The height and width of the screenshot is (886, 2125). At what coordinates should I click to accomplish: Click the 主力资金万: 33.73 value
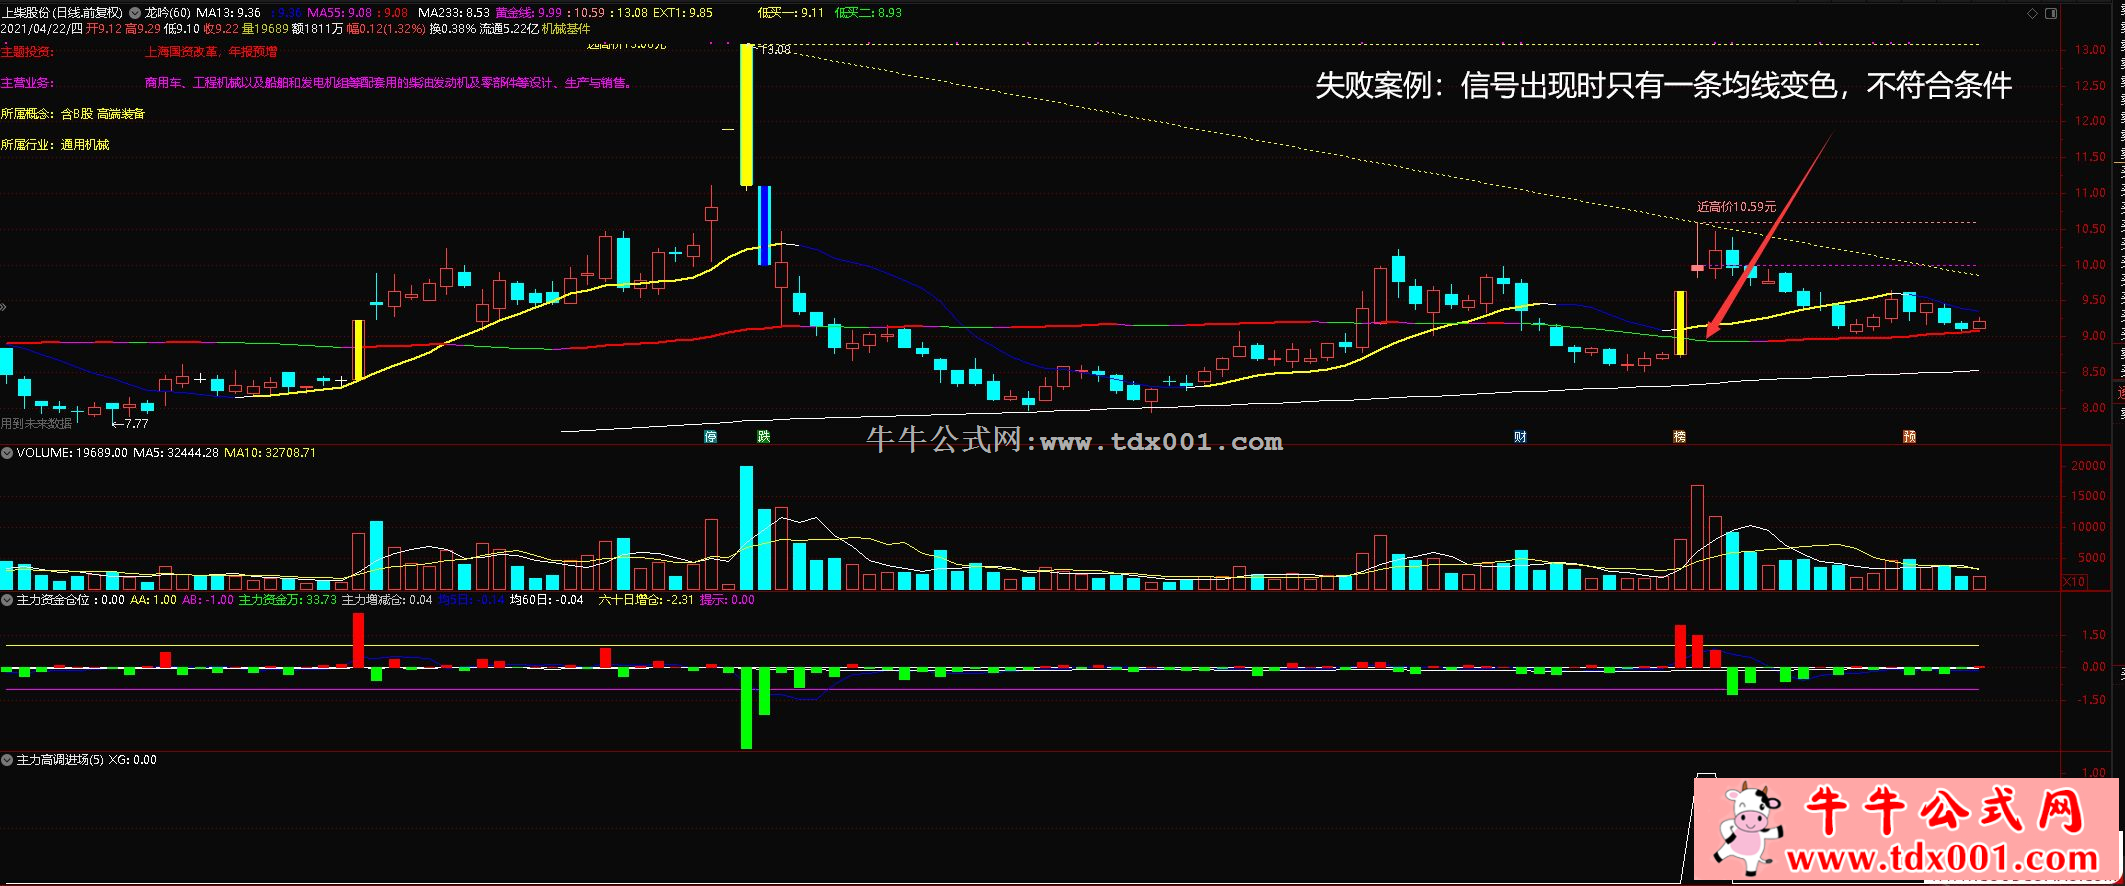click(x=287, y=600)
